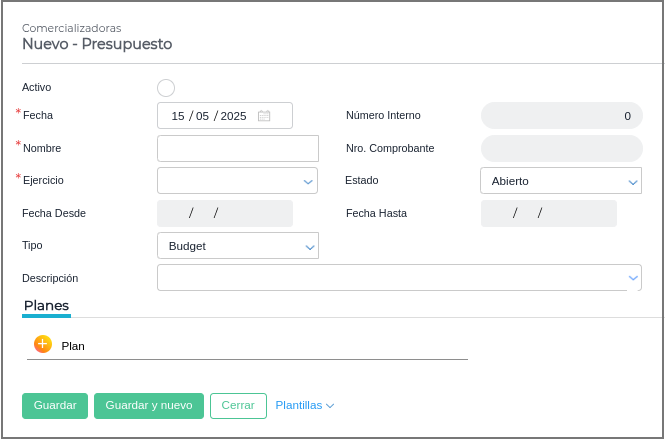Click the Plan column header
The width and height of the screenshot is (665, 439).
coord(73,346)
